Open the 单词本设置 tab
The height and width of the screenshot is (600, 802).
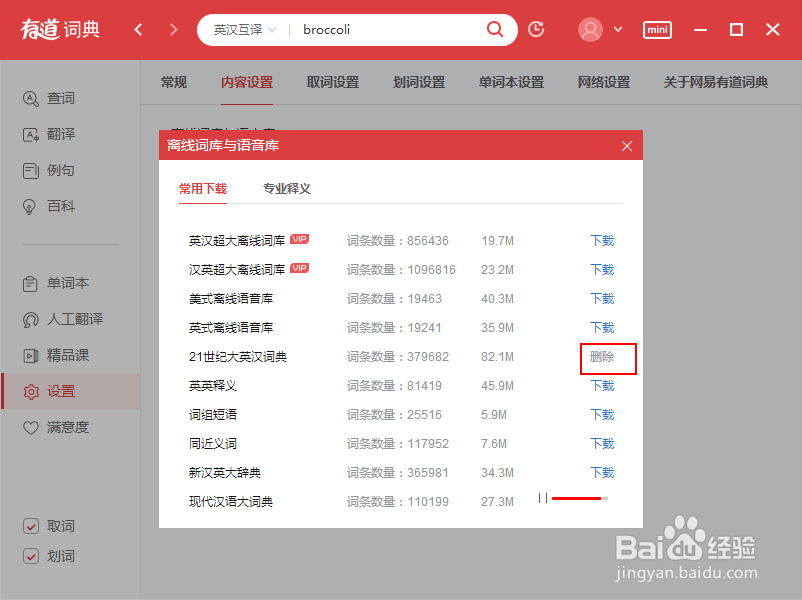point(511,82)
